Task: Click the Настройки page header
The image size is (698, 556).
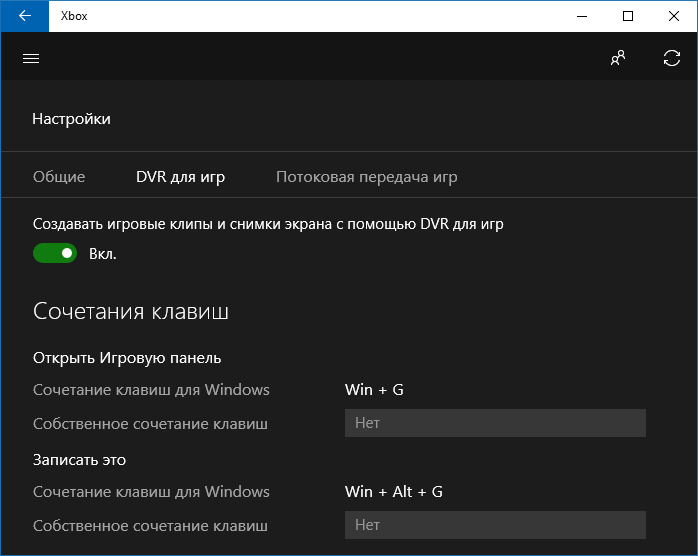Action: pos(71,119)
